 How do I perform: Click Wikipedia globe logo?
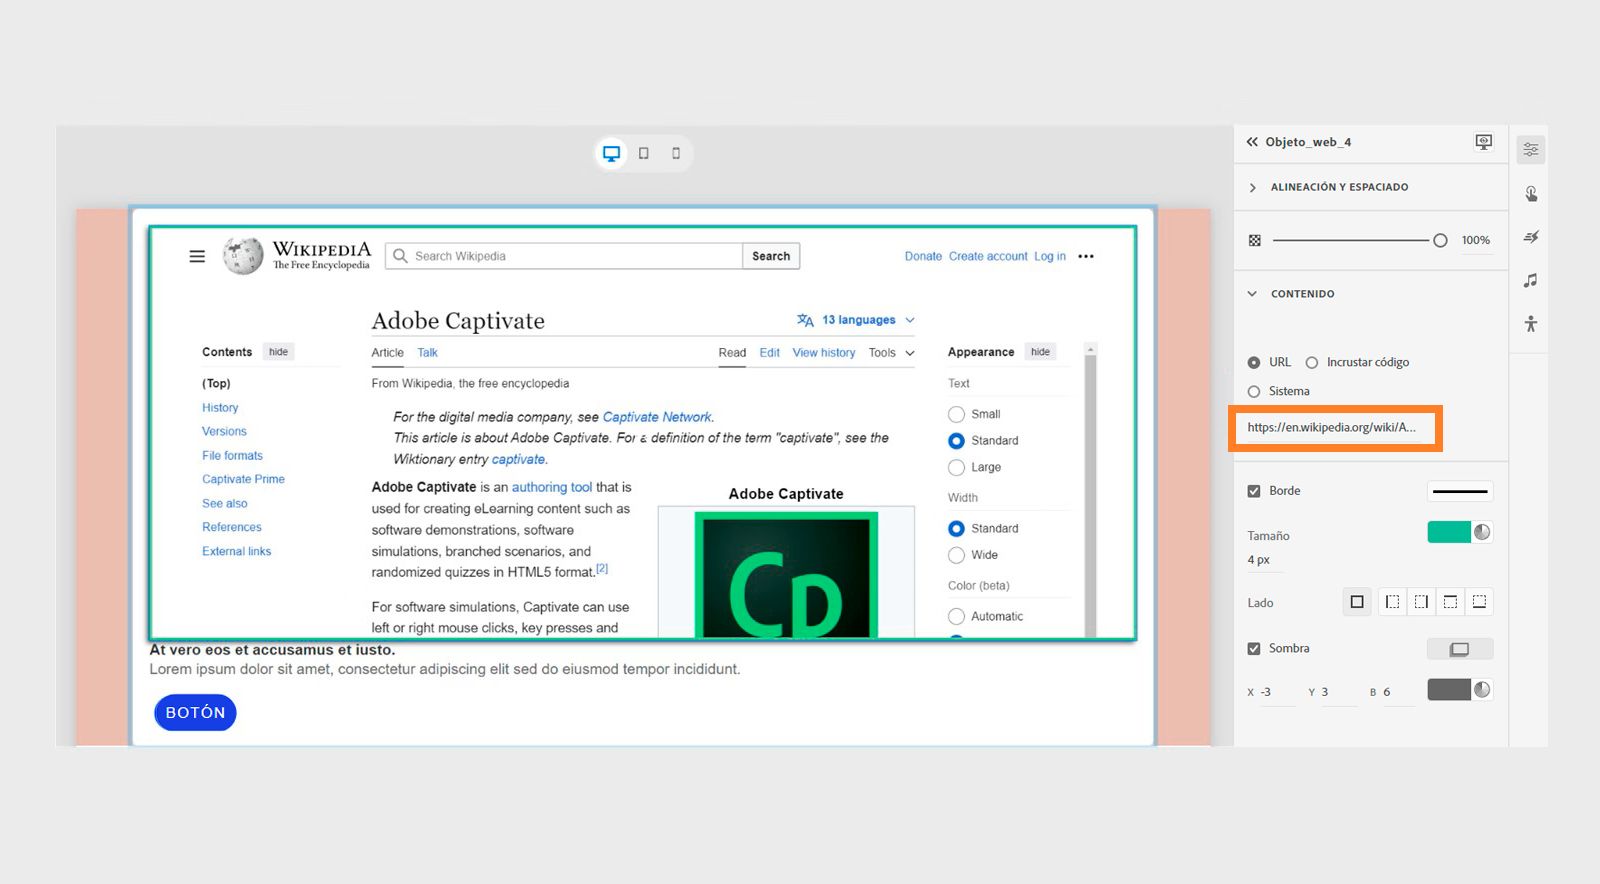[243, 256]
